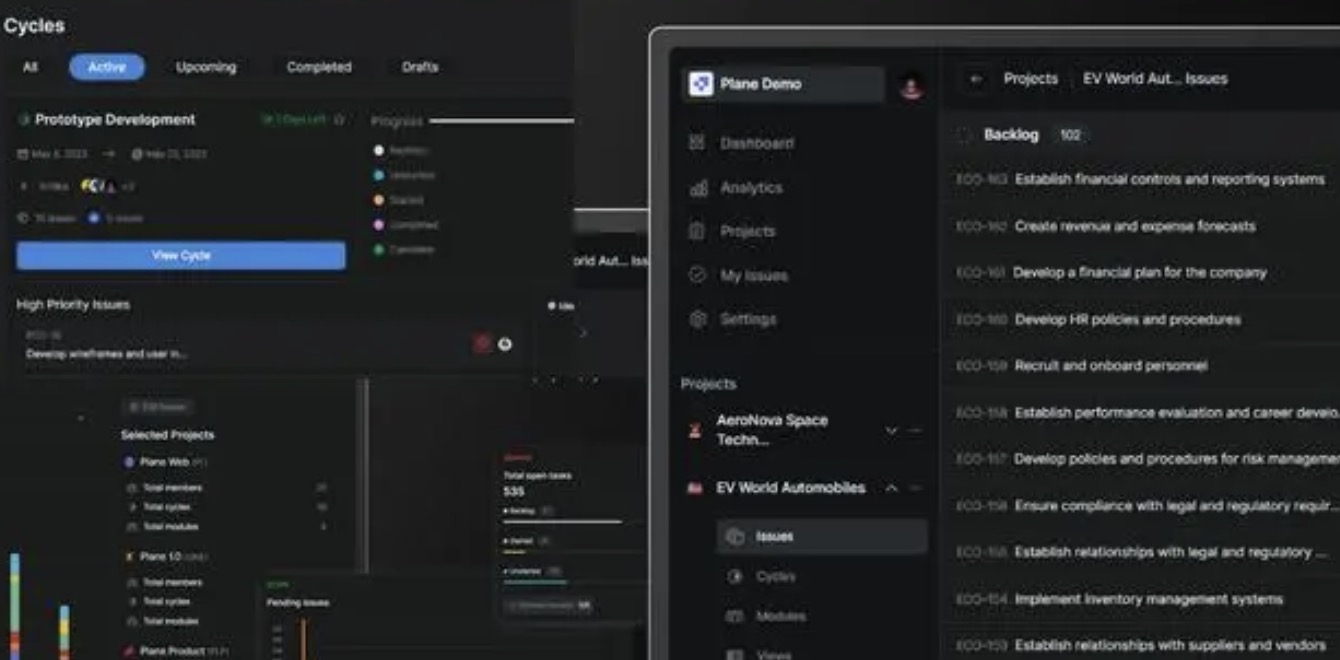This screenshot has width=1340, height=660.
Task: Click the Plane Demo workspace logo icon
Action: point(701,84)
